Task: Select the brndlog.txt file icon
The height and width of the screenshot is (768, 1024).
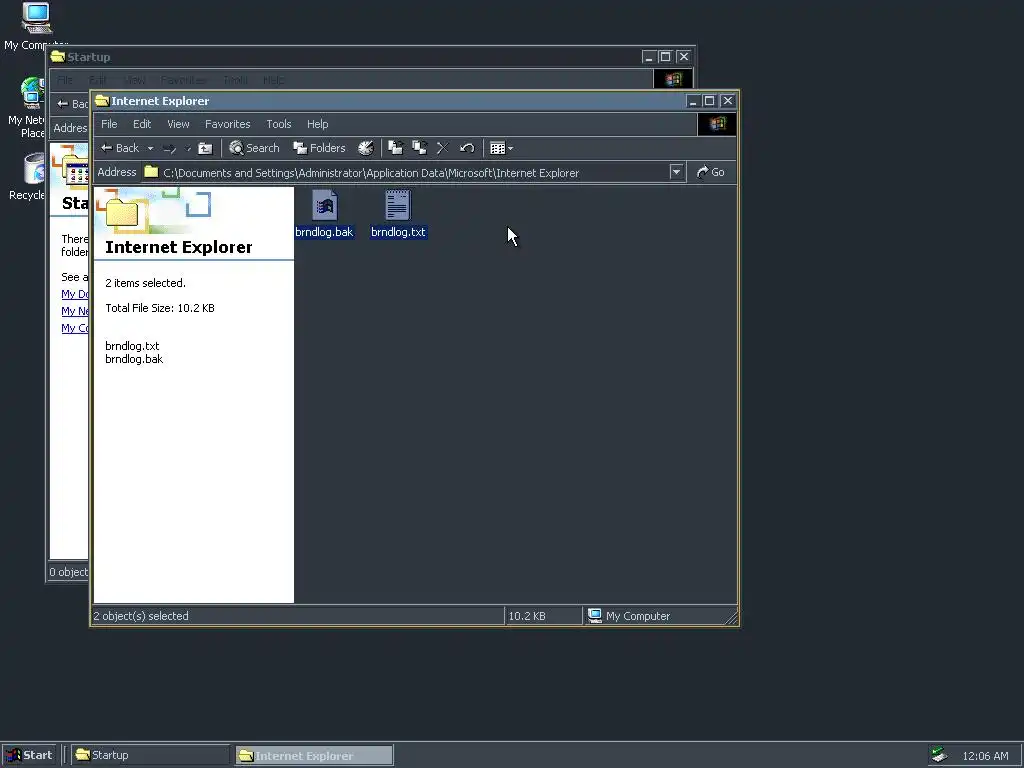Action: tap(398, 205)
